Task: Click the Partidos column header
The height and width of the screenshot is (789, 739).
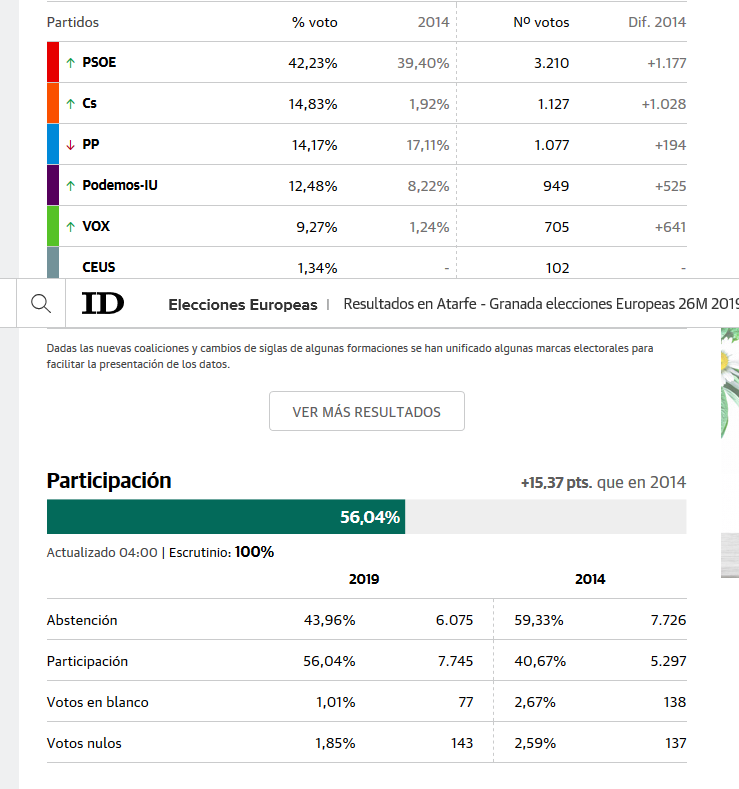Action: tap(73, 22)
